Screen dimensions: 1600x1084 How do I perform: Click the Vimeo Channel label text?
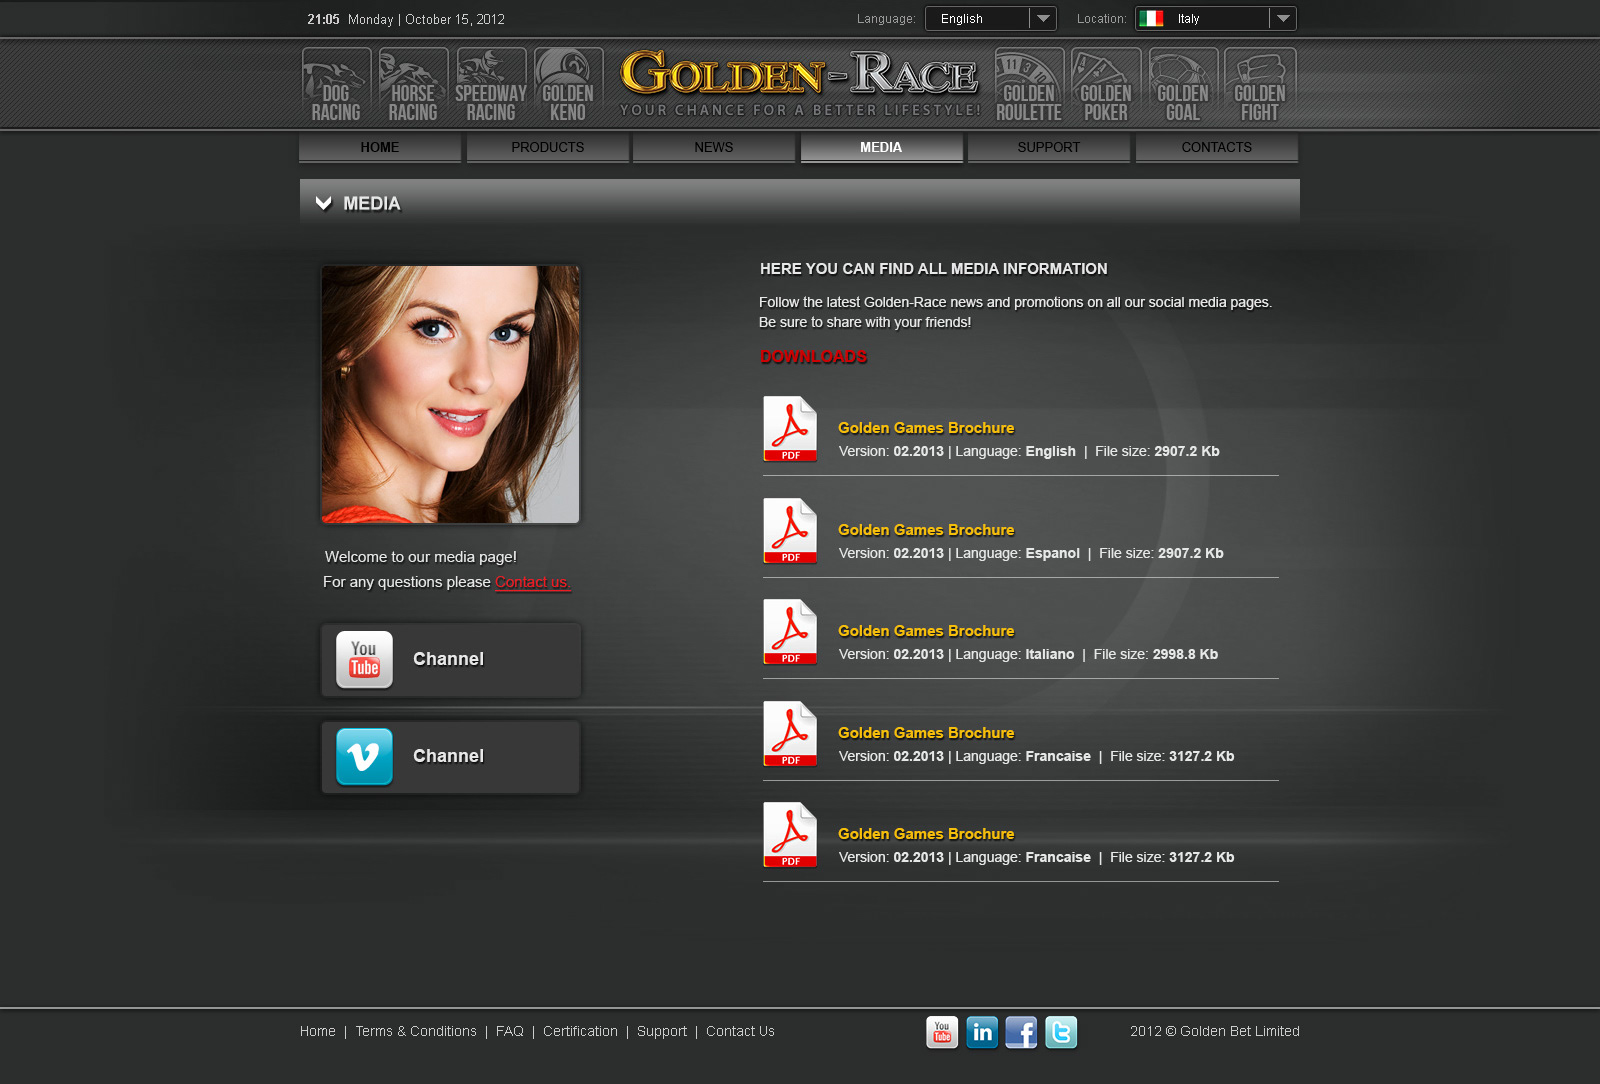[x=448, y=756]
